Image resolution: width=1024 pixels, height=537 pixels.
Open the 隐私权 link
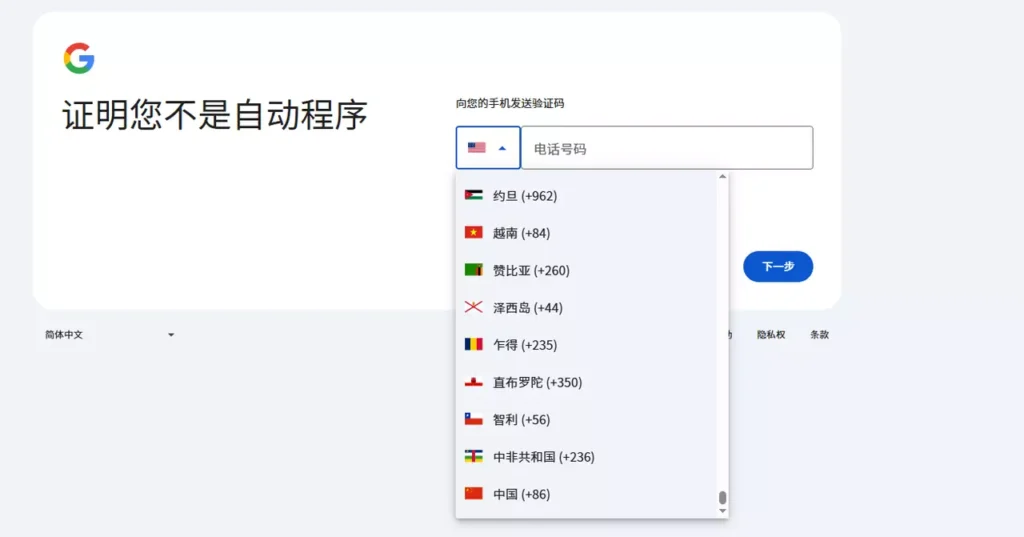[771, 334]
